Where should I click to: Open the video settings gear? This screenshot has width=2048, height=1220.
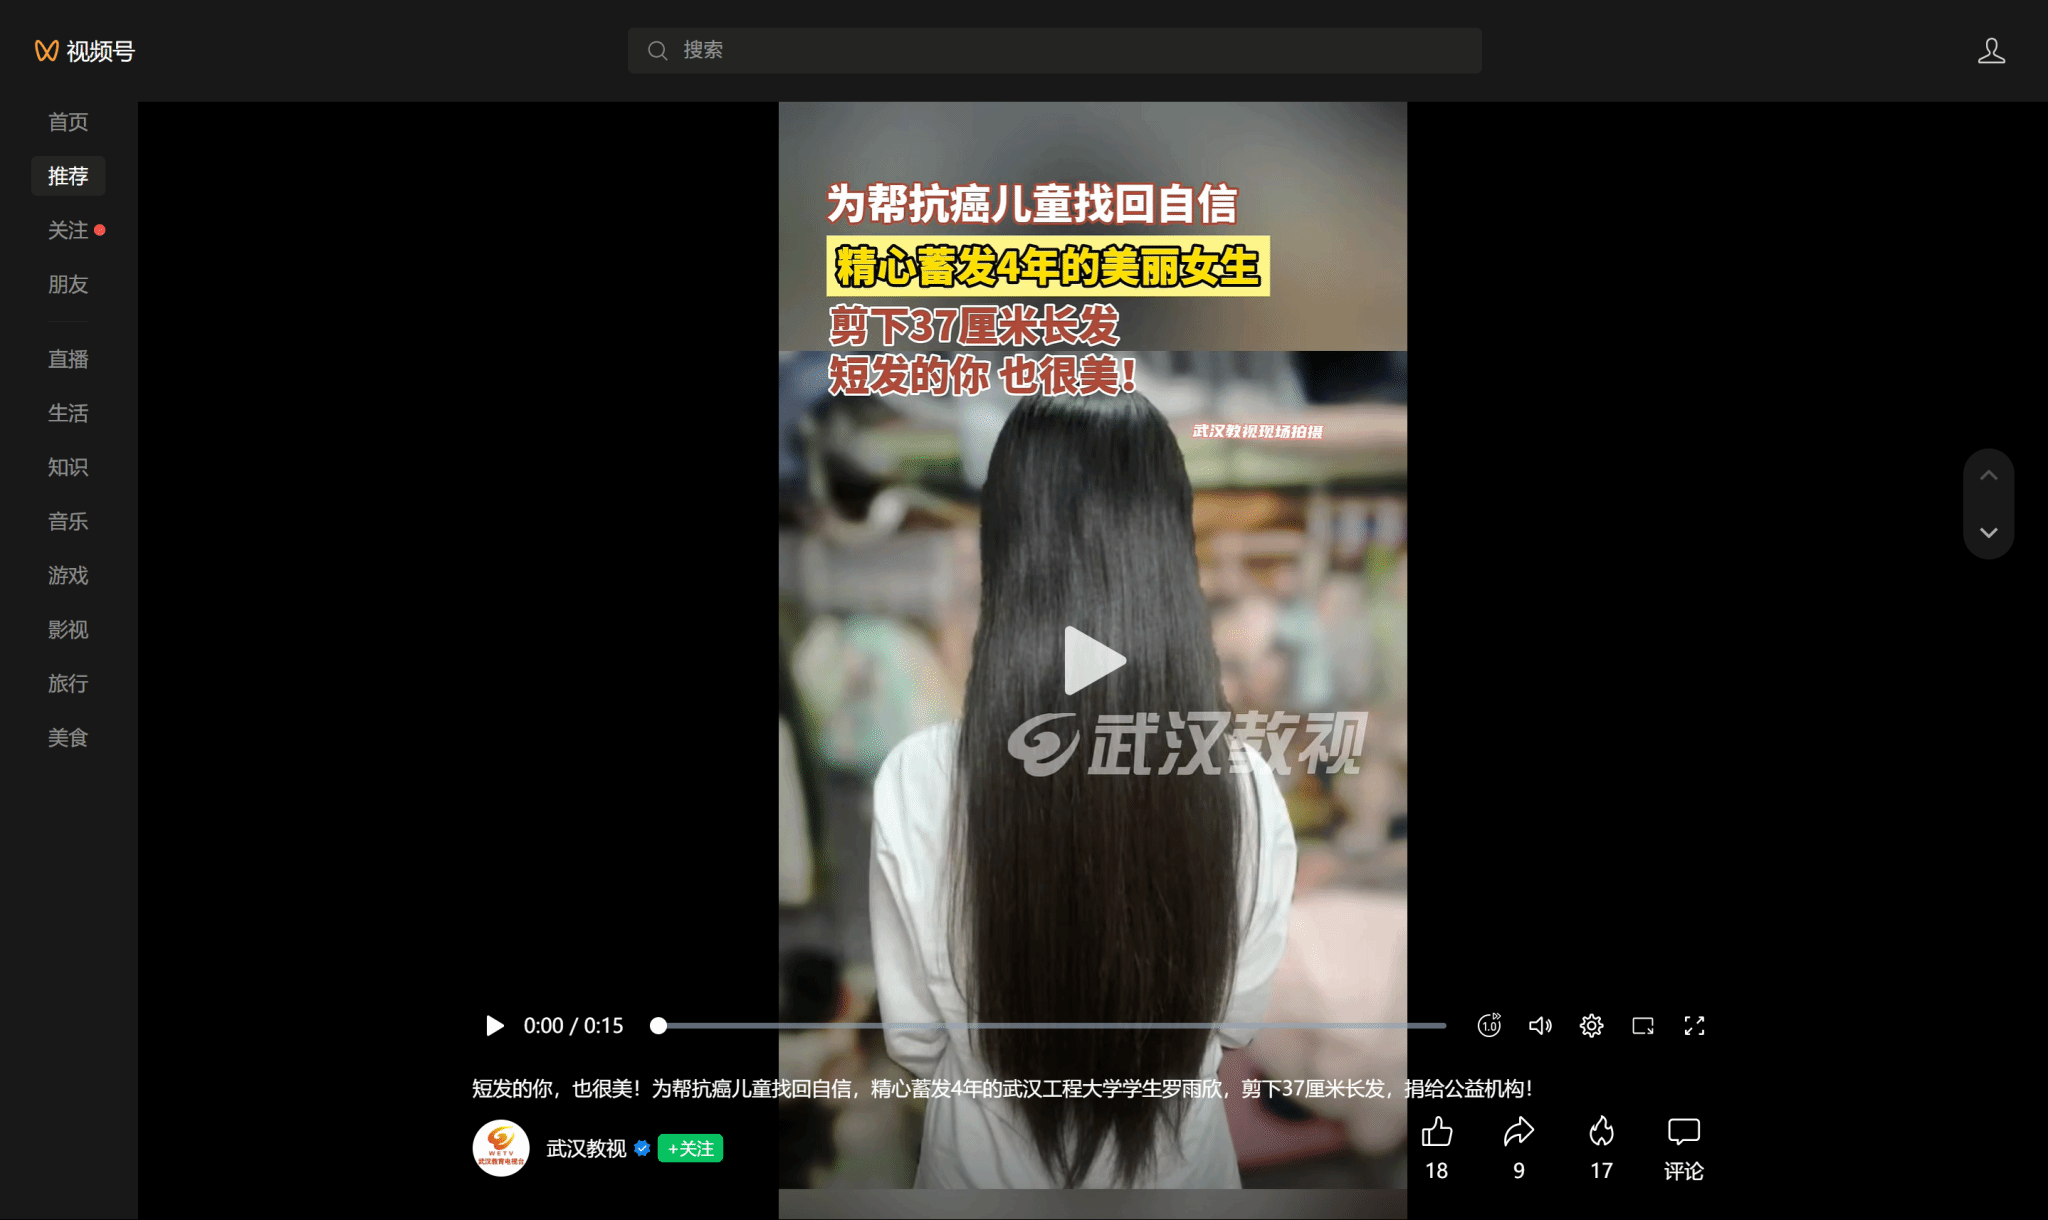pos(1591,1026)
